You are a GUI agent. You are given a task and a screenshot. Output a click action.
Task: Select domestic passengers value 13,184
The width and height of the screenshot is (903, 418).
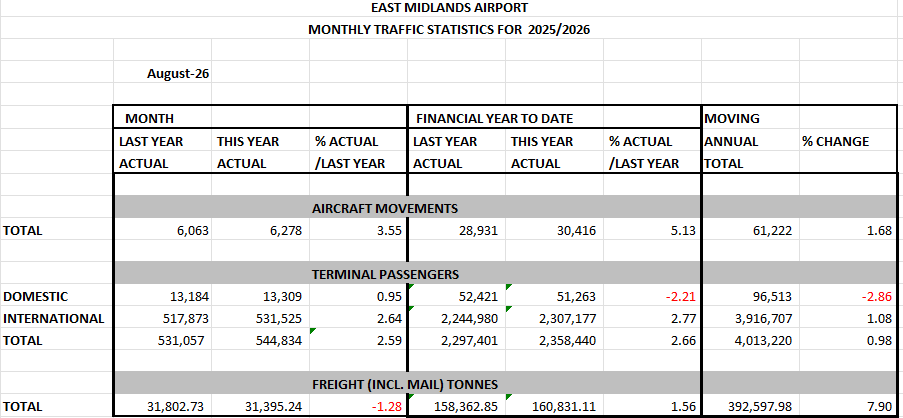(191, 297)
